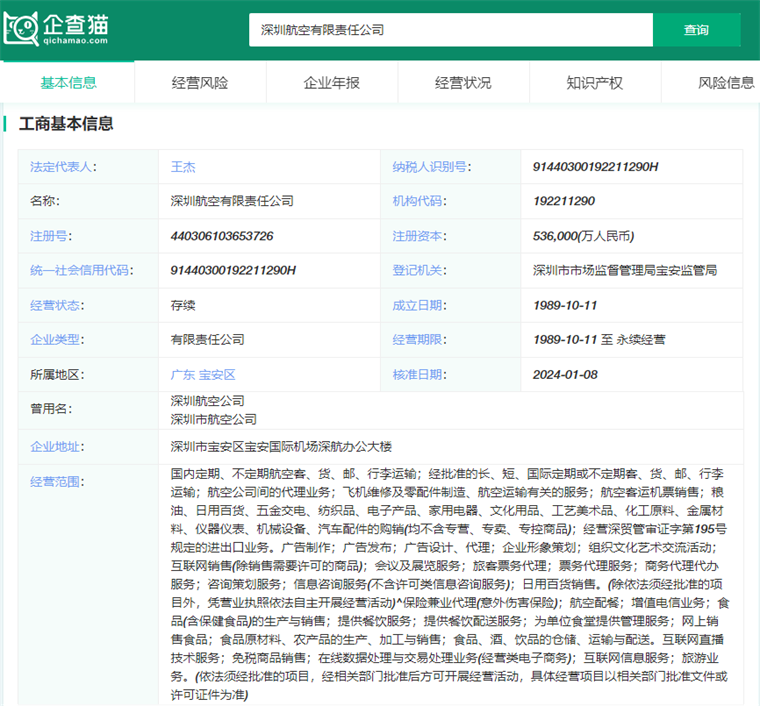The image size is (760, 706).
Task: Click the legal representative link 王杰
Action: click(x=183, y=167)
